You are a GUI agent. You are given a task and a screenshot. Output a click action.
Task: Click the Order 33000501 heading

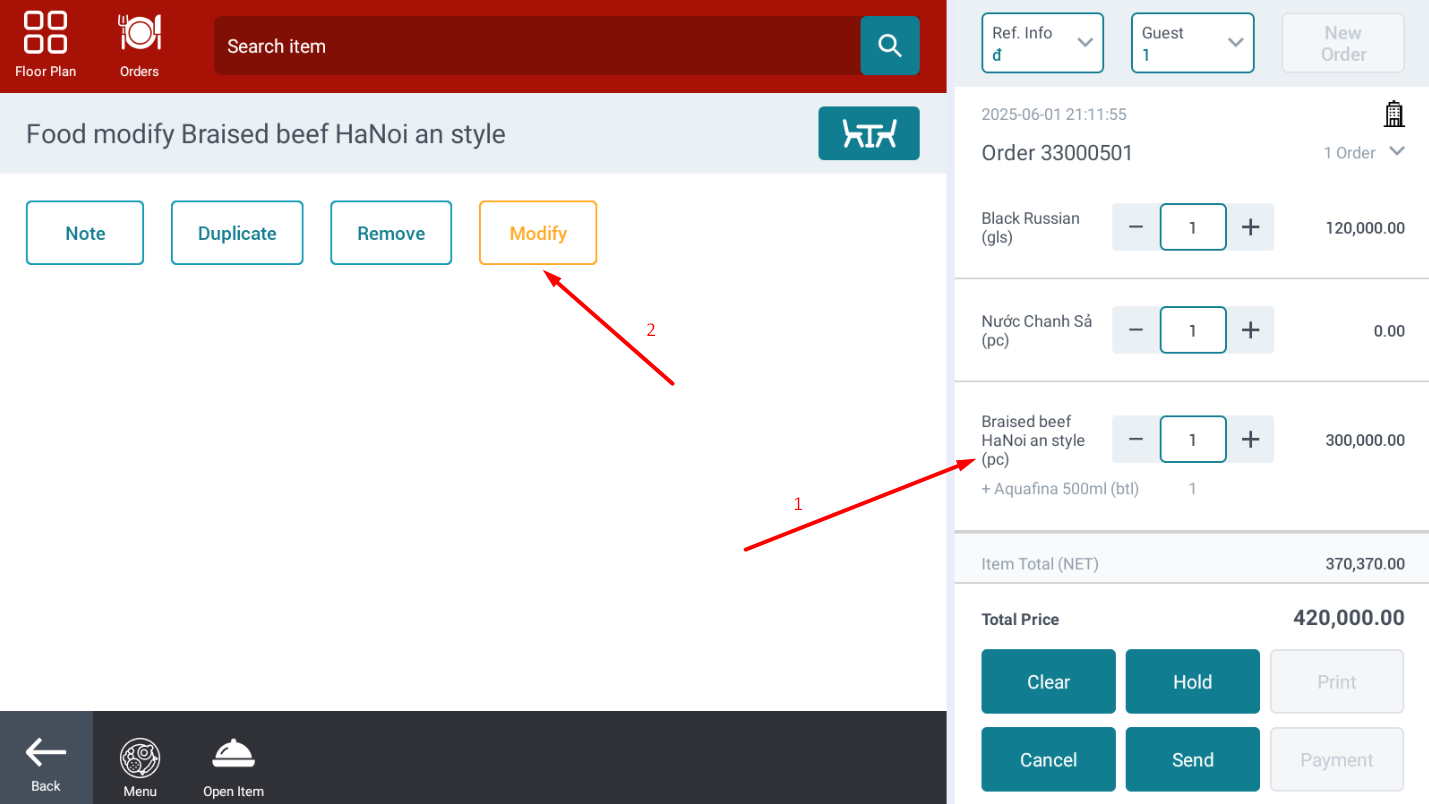[x=1057, y=153]
